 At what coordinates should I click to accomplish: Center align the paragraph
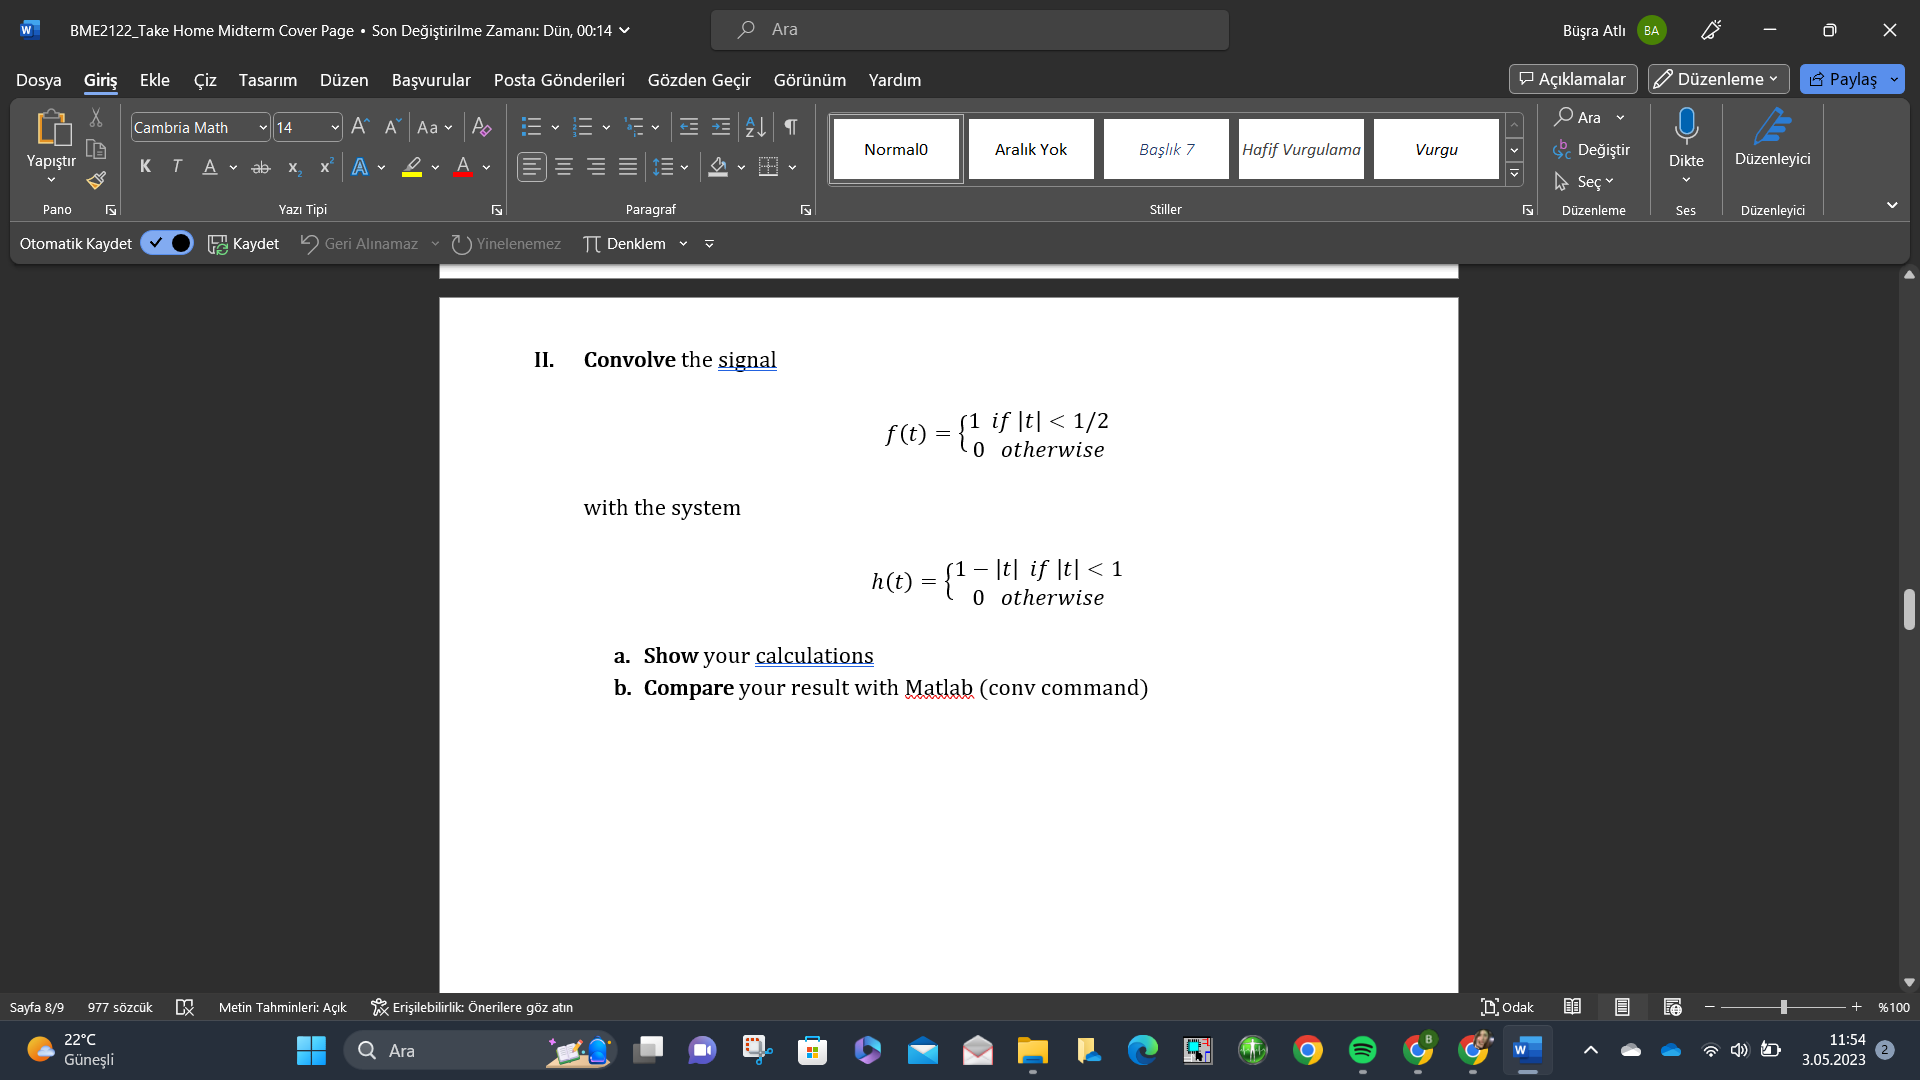[x=563, y=167]
